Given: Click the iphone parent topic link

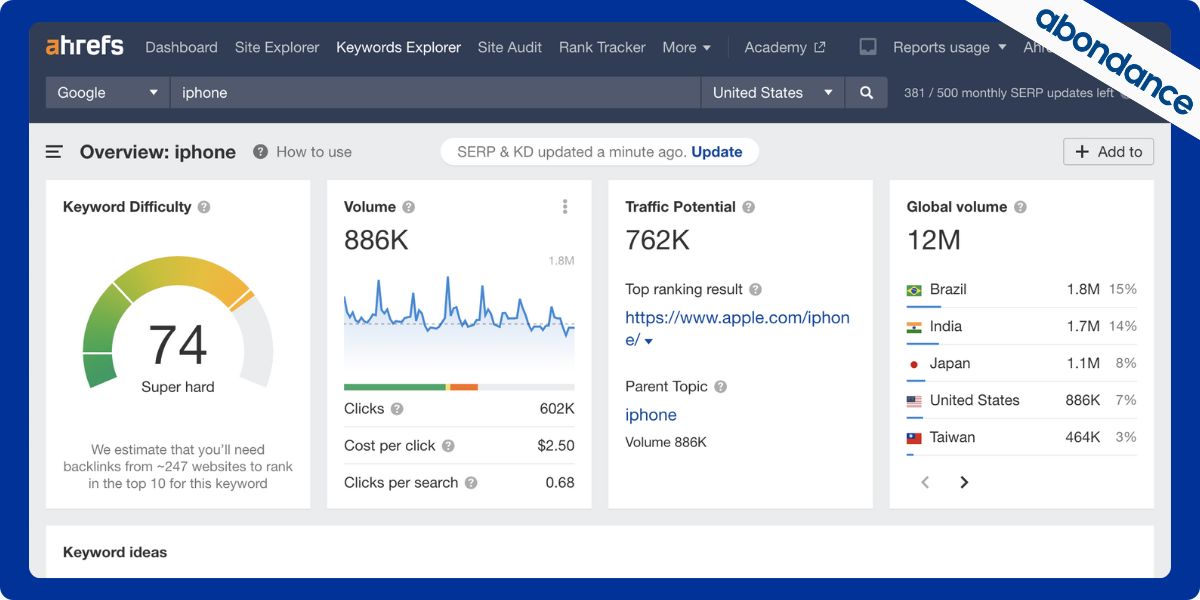Looking at the screenshot, I should [651, 415].
